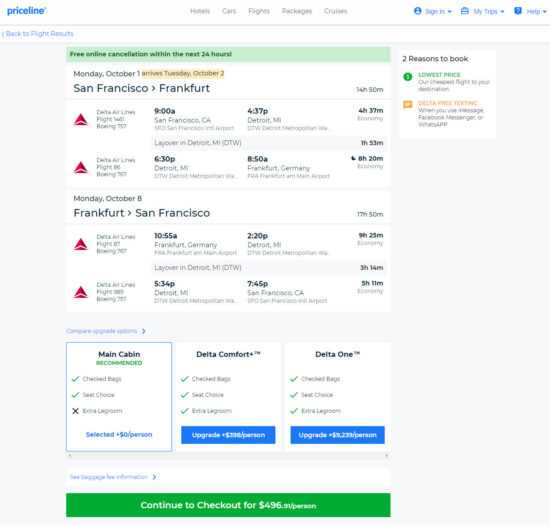Open the Cruises section
550x526 pixels.
(335, 11)
